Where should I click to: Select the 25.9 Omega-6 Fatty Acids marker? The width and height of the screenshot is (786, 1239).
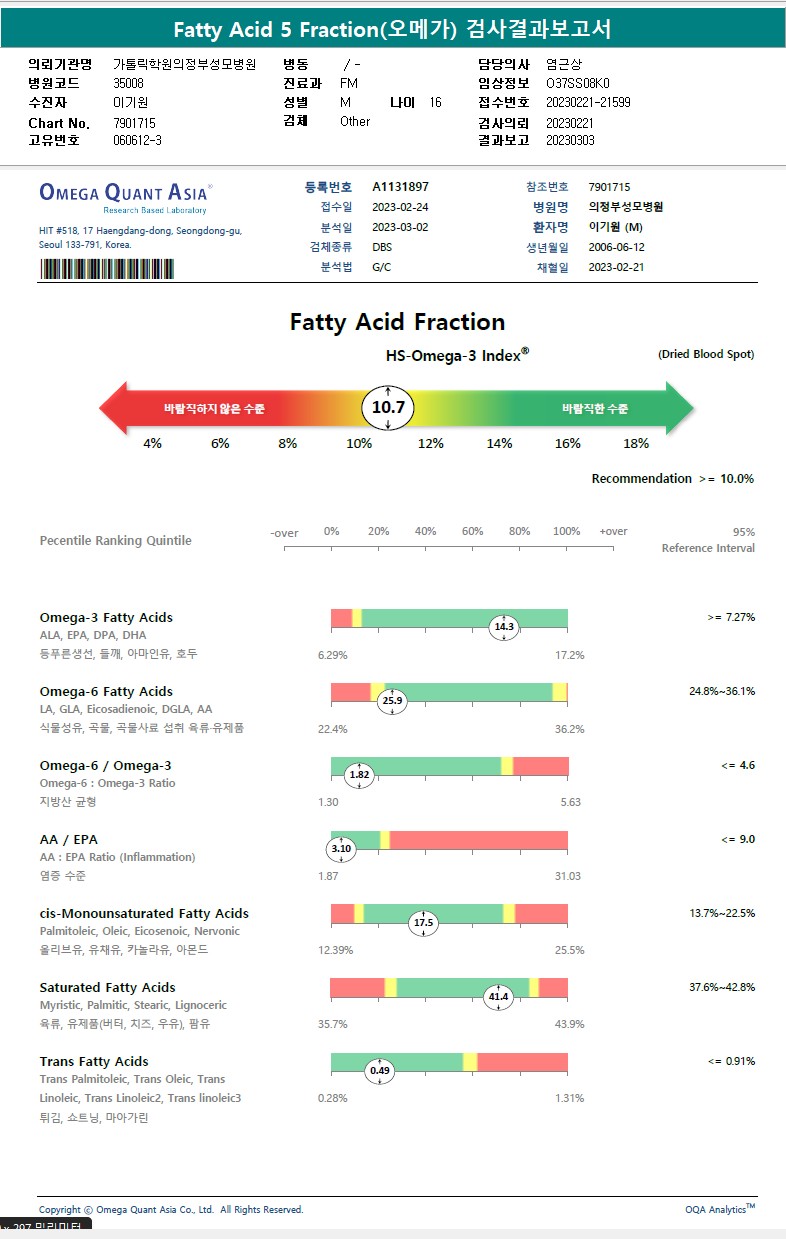[x=392, y=701]
